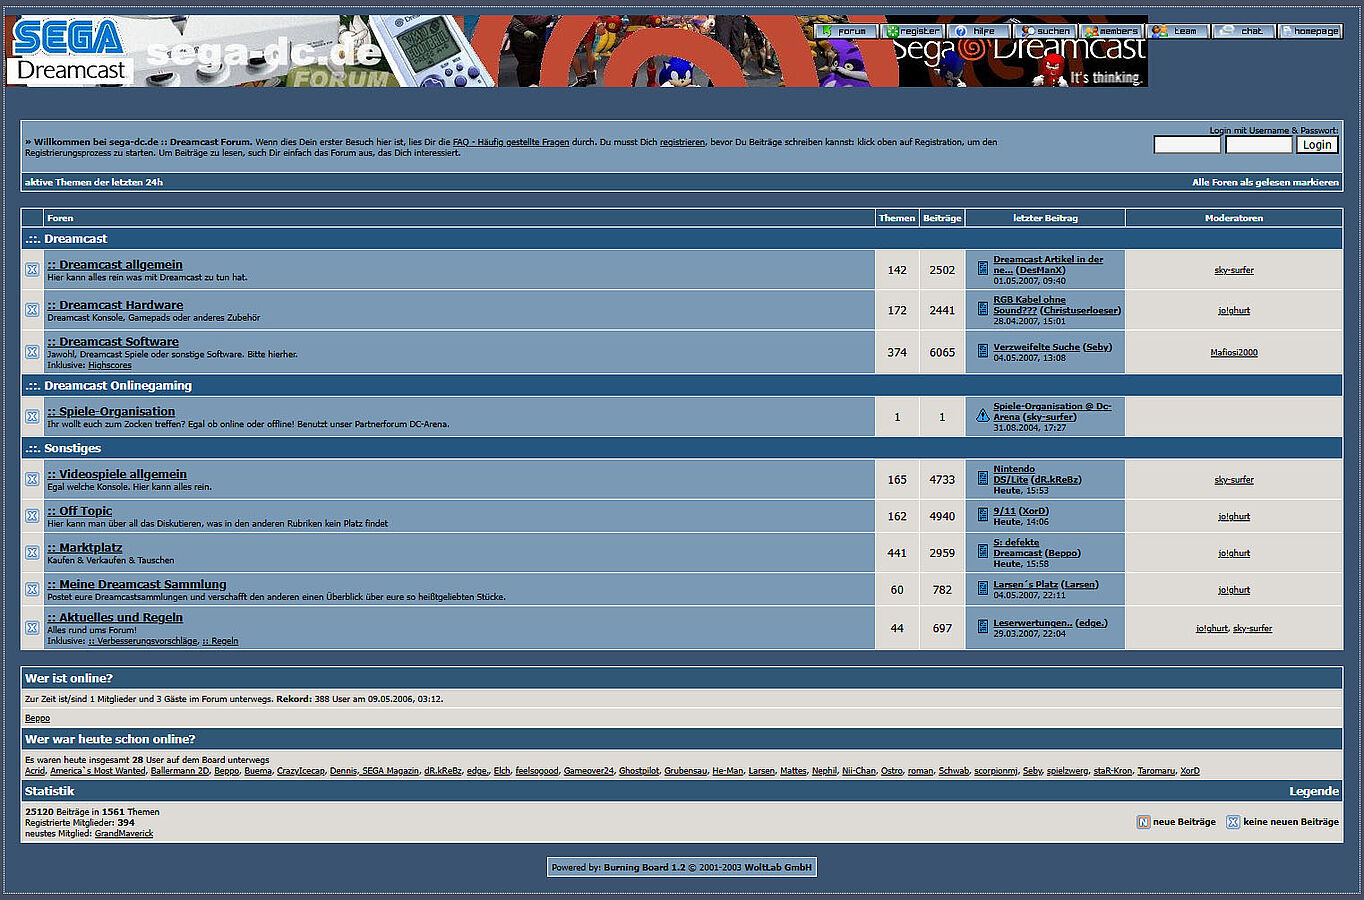Viewport: 1364px width, 900px height.
Task: Open the Meine Dreamcast Sammlung forum
Action: coord(137,584)
